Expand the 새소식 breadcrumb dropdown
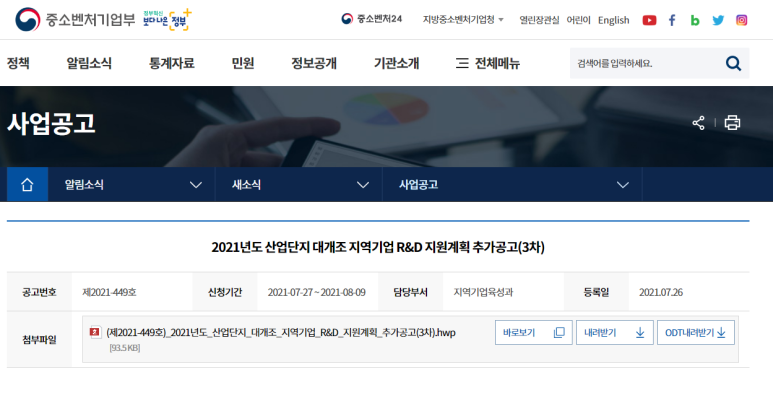The width and height of the screenshot is (773, 411). (x=299, y=184)
